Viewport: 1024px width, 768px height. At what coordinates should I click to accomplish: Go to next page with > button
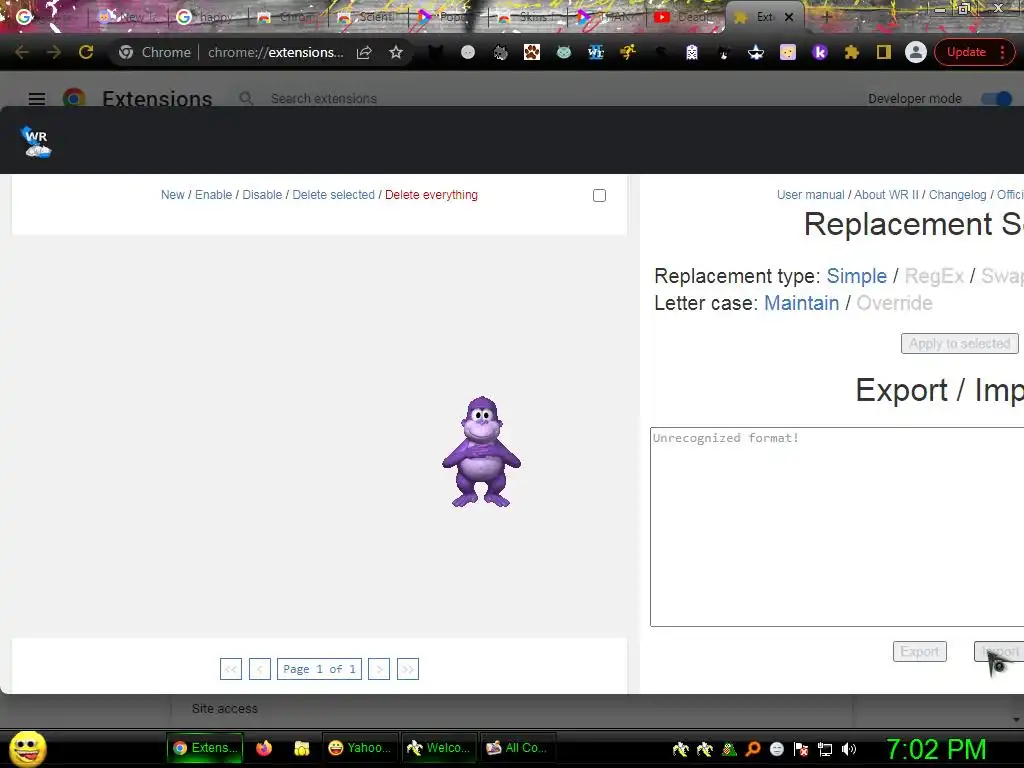(x=379, y=669)
